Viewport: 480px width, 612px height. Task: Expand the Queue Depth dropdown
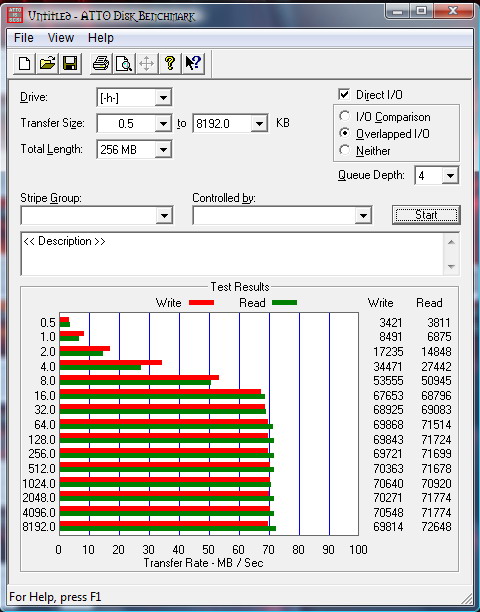pos(450,176)
